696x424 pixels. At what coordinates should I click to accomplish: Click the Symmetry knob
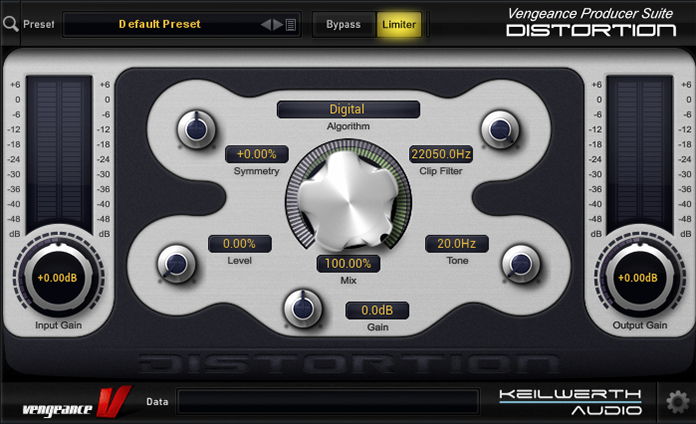pyautogui.click(x=194, y=128)
